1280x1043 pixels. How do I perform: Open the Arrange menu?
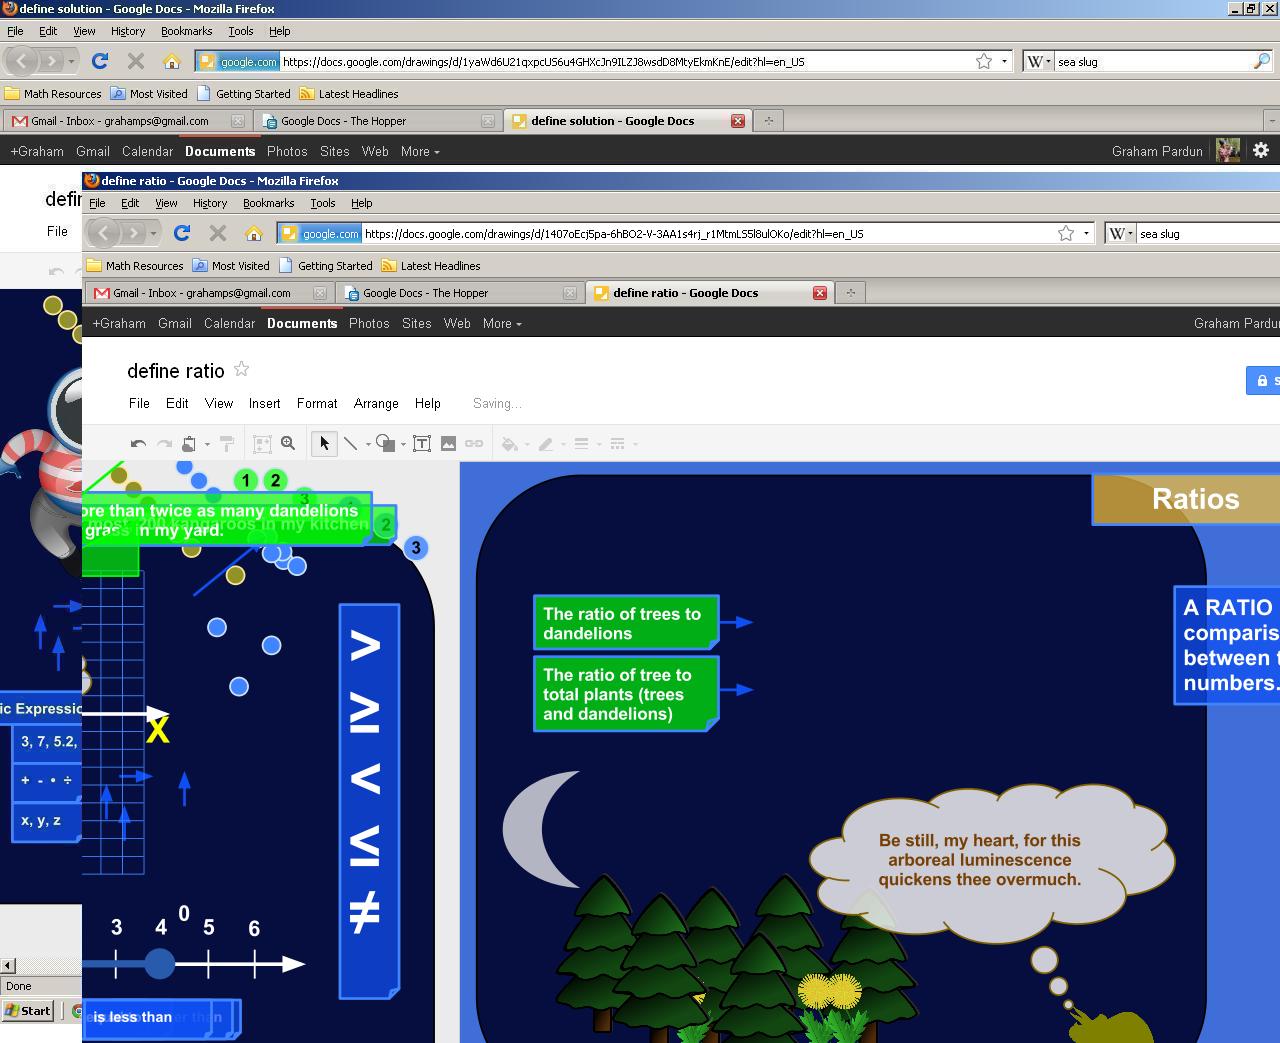[376, 403]
